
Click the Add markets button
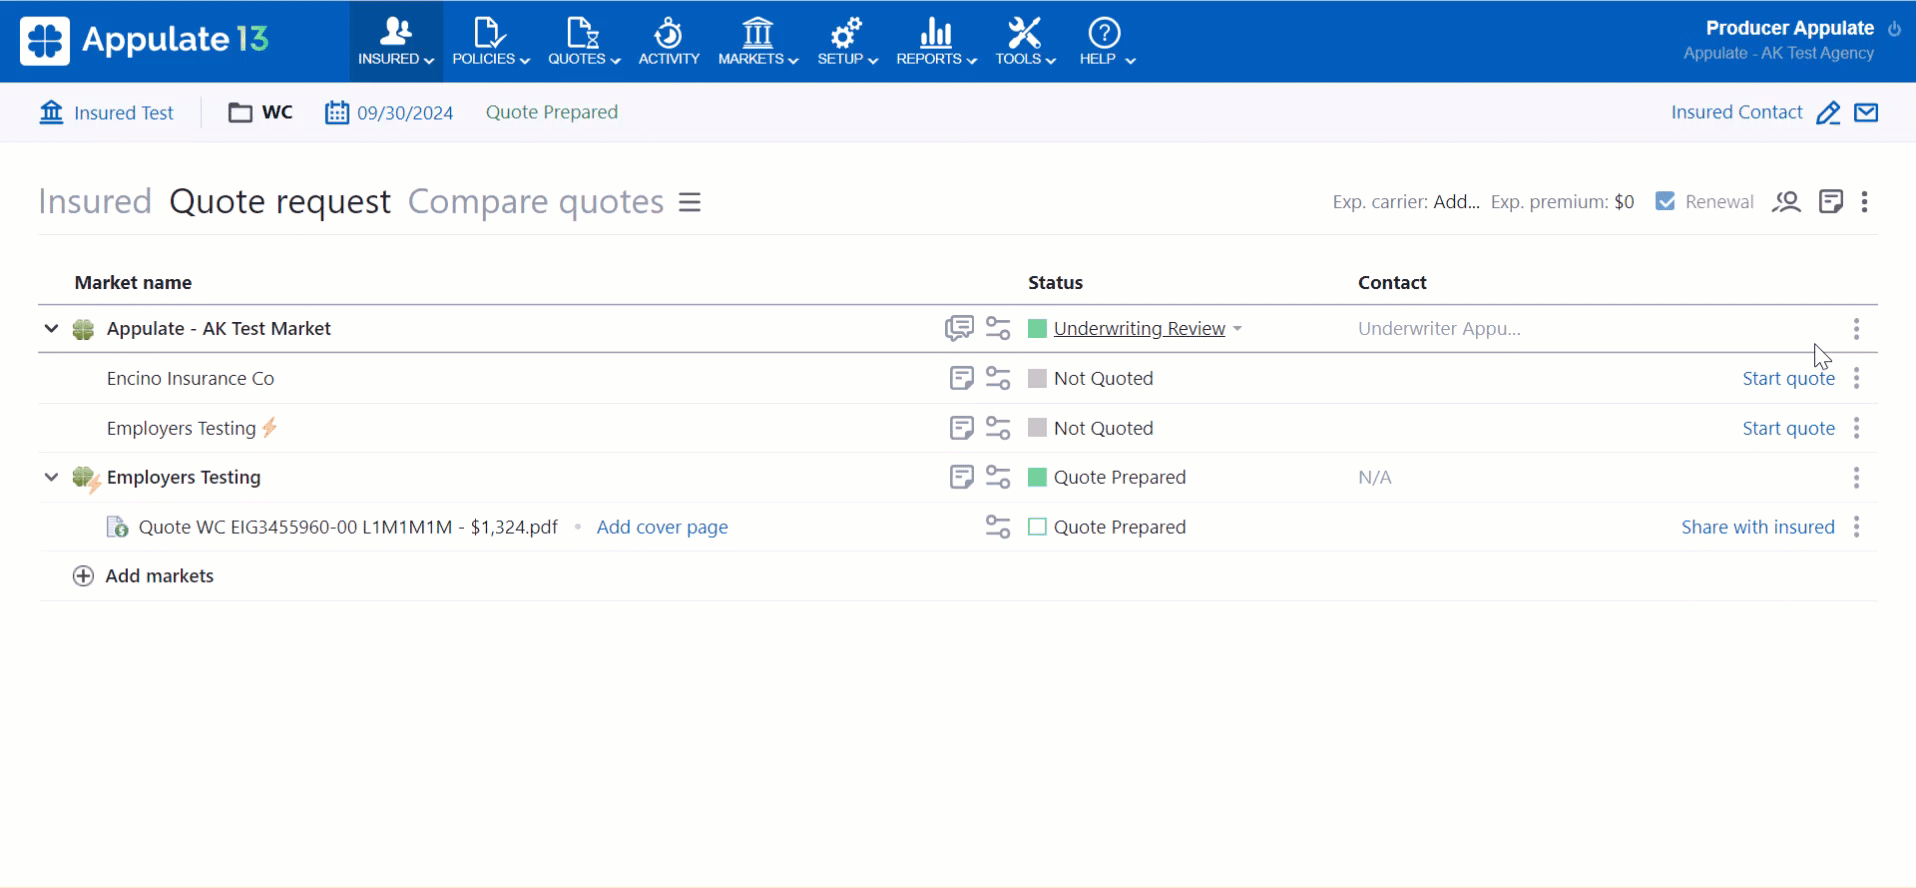coord(143,576)
